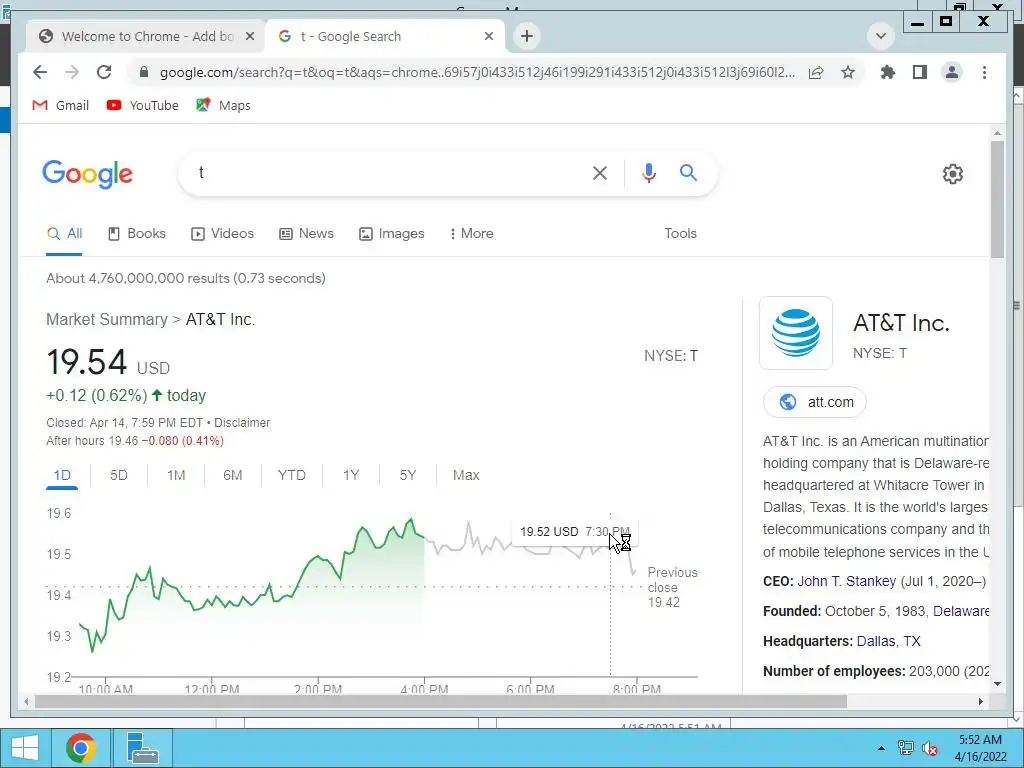Switch to Videos results
This screenshot has width=1024, height=768.
pyautogui.click(x=222, y=234)
